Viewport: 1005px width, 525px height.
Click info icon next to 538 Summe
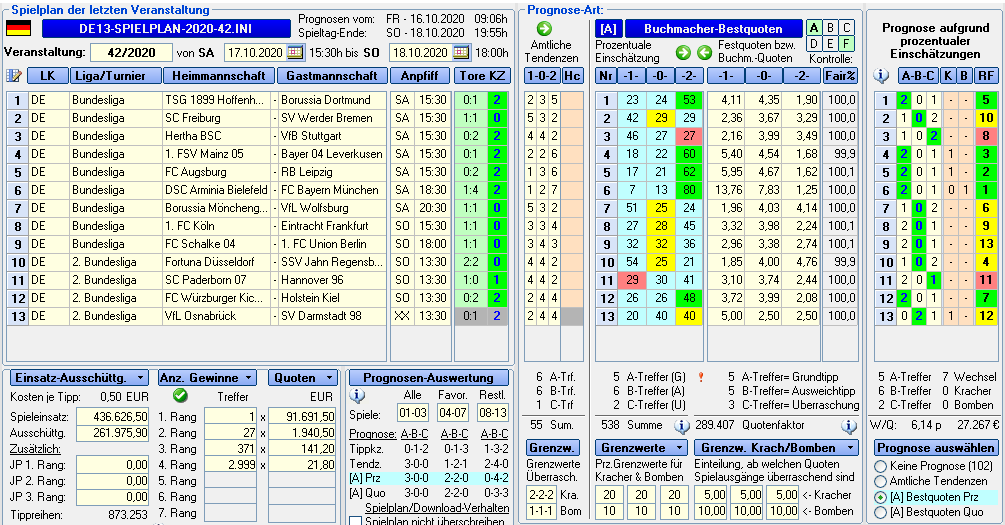tap(681, 426)
